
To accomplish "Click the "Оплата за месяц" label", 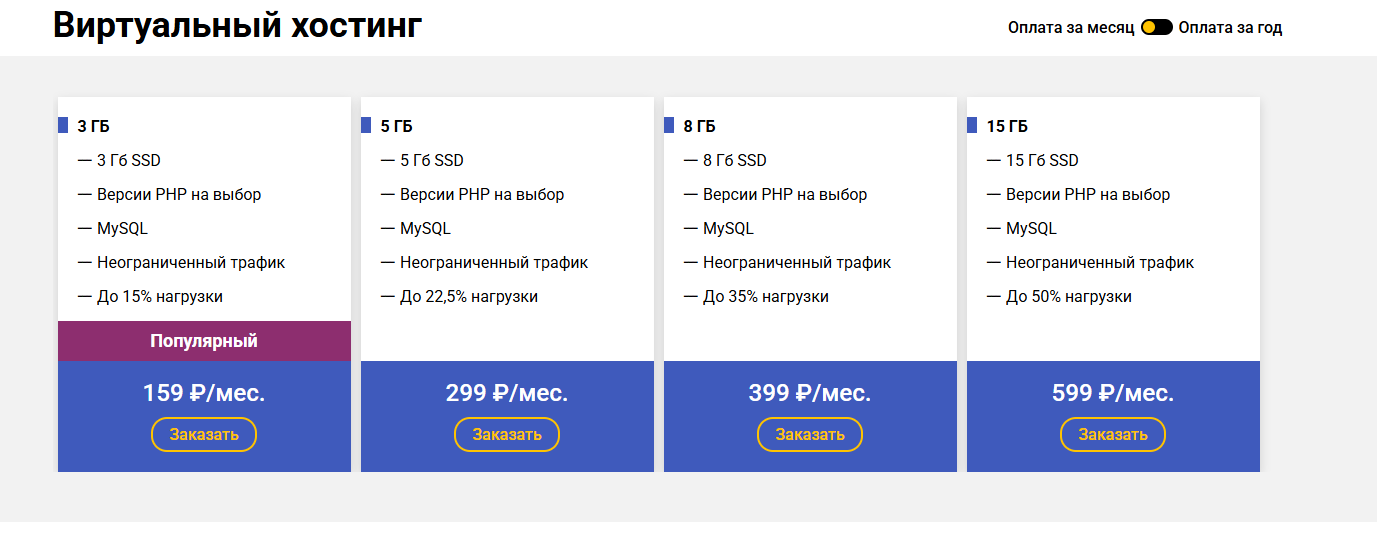I will tap(1070, 28).
